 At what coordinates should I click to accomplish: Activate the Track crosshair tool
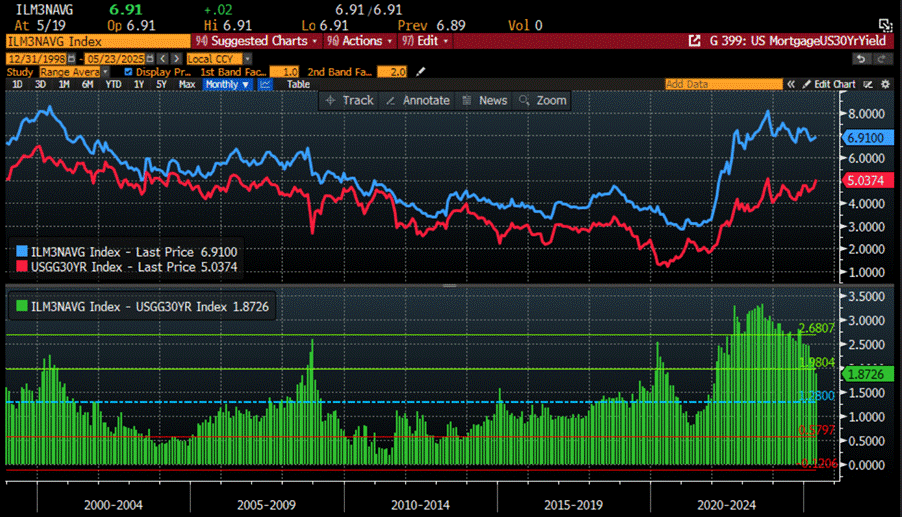pos(349,100)
